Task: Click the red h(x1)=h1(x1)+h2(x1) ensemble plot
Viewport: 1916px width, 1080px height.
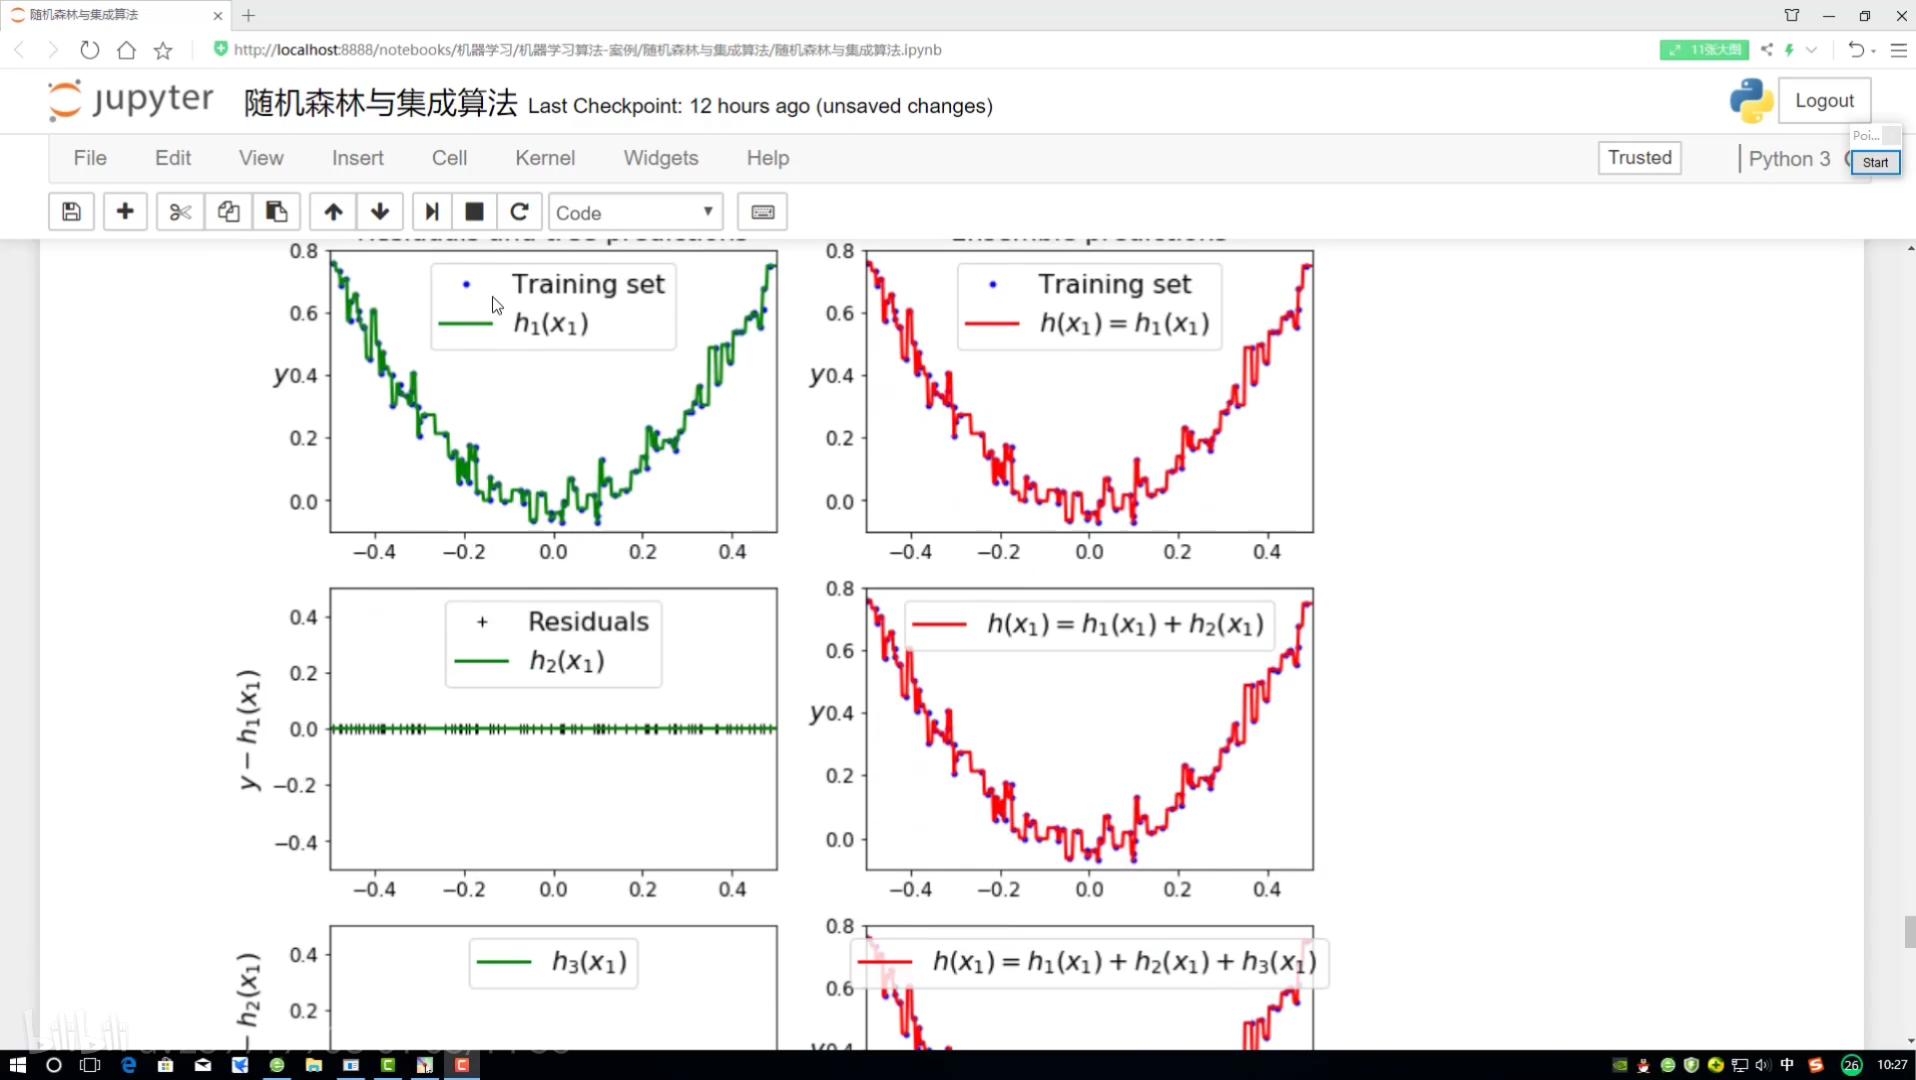Action: tap(1089, 729)
